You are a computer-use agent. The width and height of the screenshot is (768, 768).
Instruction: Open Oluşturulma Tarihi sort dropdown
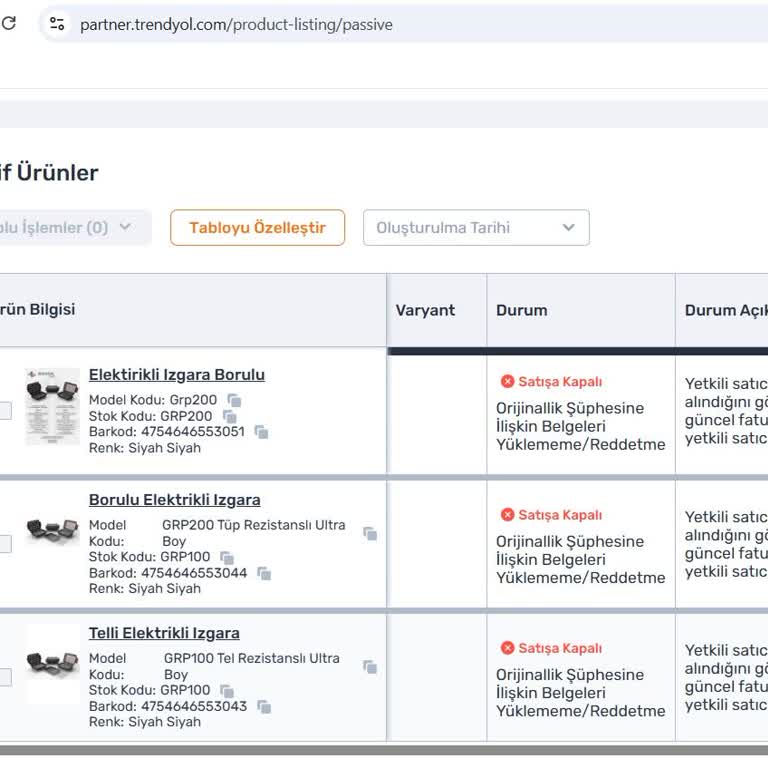(476, 228)
